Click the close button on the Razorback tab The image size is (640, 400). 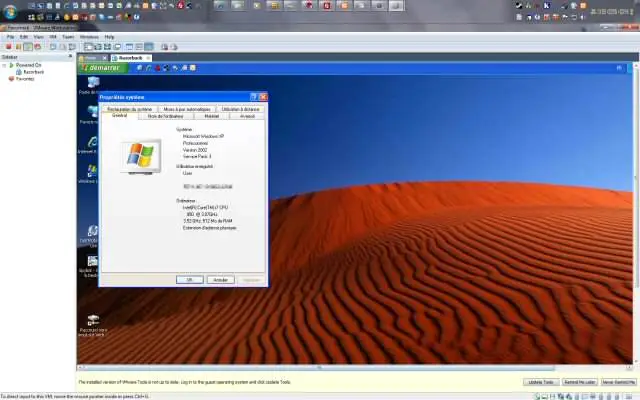click(148, 58)
